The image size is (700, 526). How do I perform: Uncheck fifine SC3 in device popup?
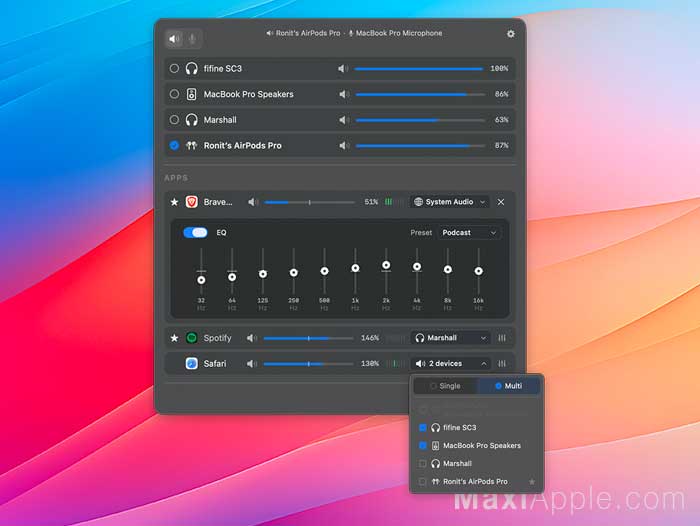point(422,428)
